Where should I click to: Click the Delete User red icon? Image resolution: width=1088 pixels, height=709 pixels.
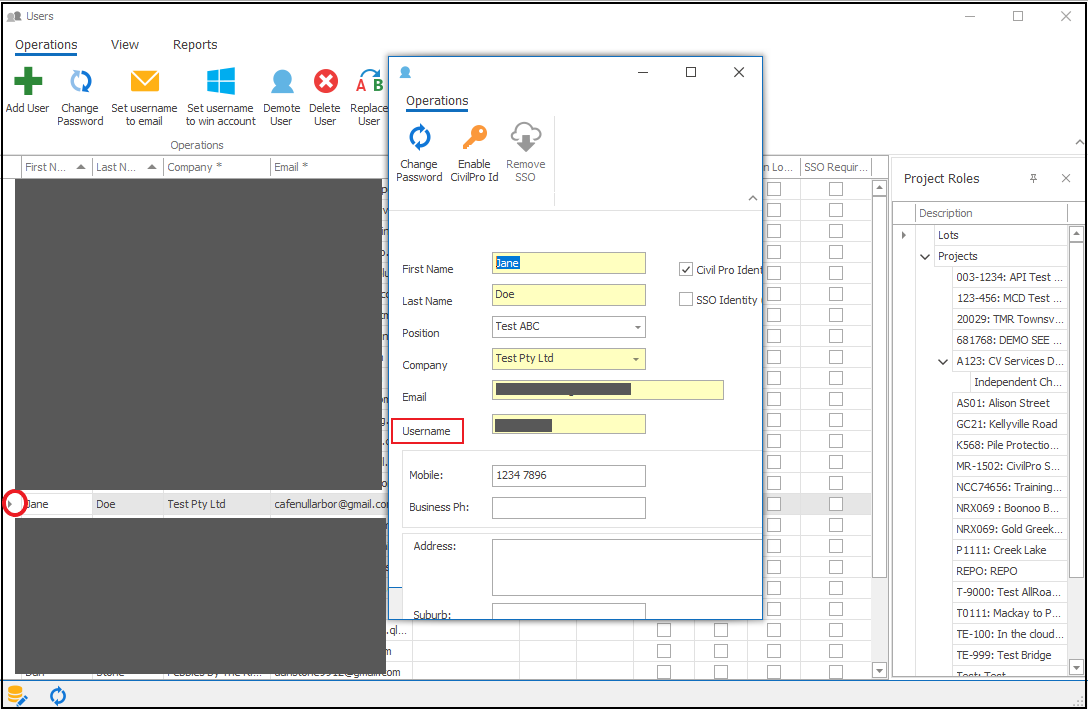(325, 82)
